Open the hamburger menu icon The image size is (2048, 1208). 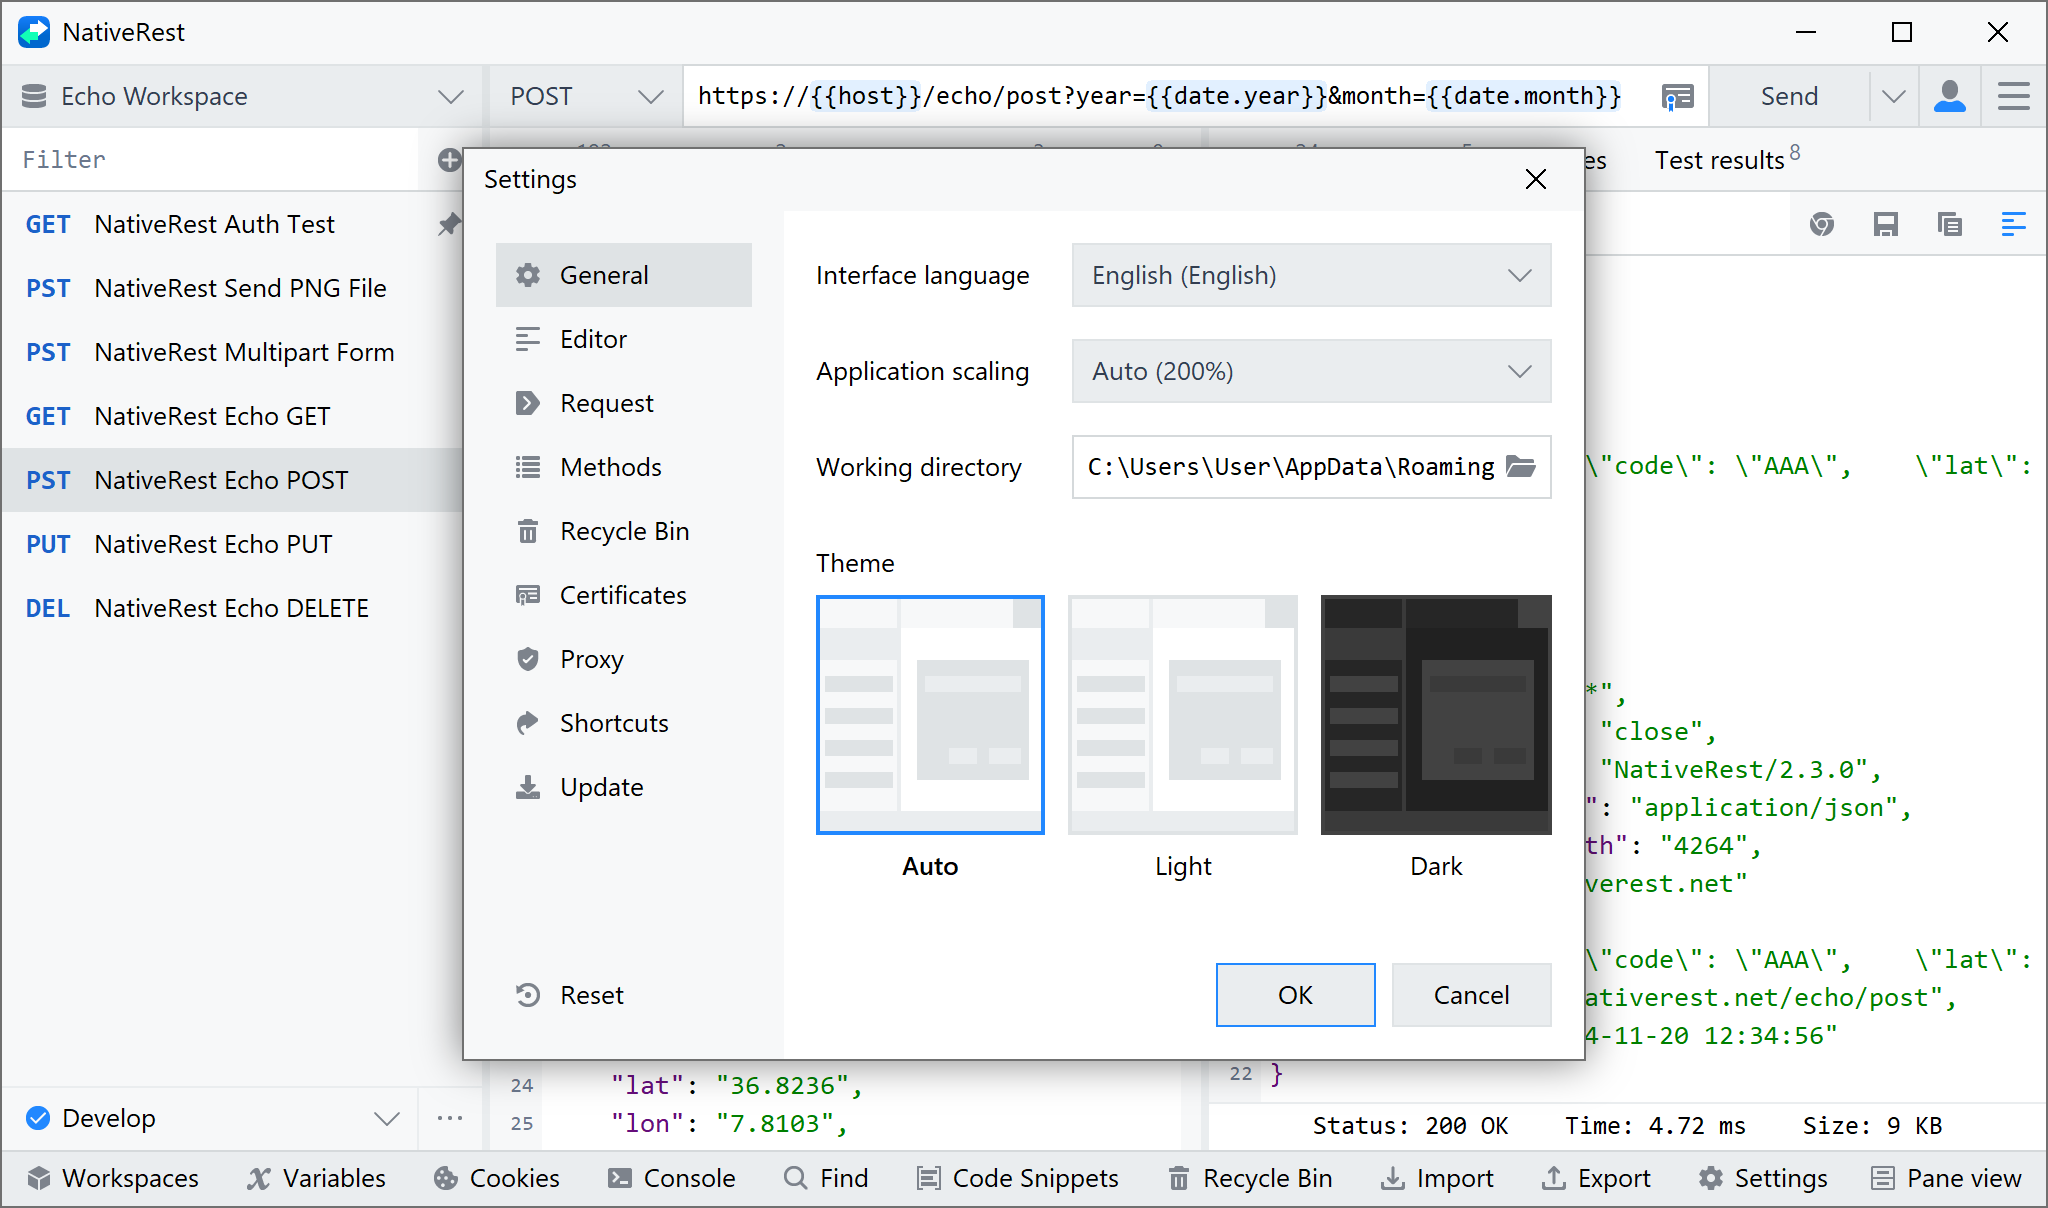click(2013, 96)
